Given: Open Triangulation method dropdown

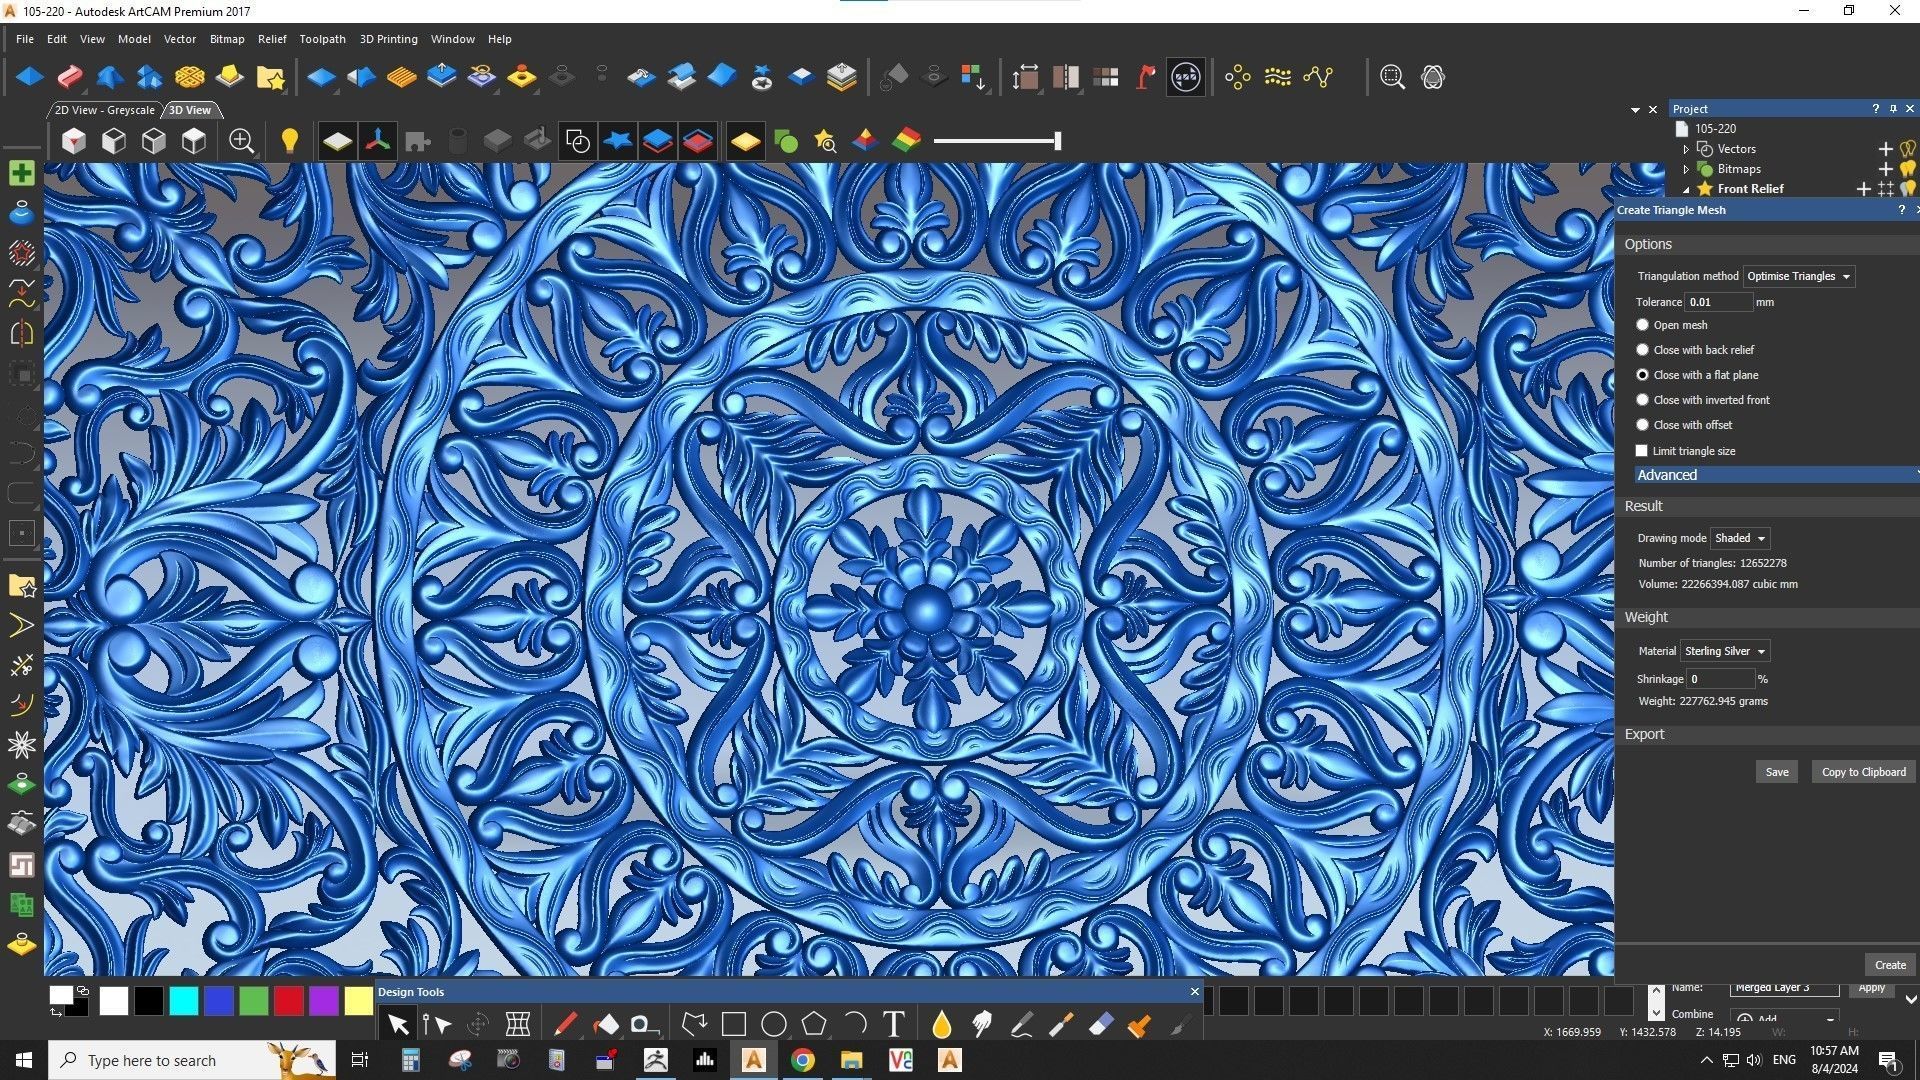Looking at the screenshot, I should pos(1799,276).
